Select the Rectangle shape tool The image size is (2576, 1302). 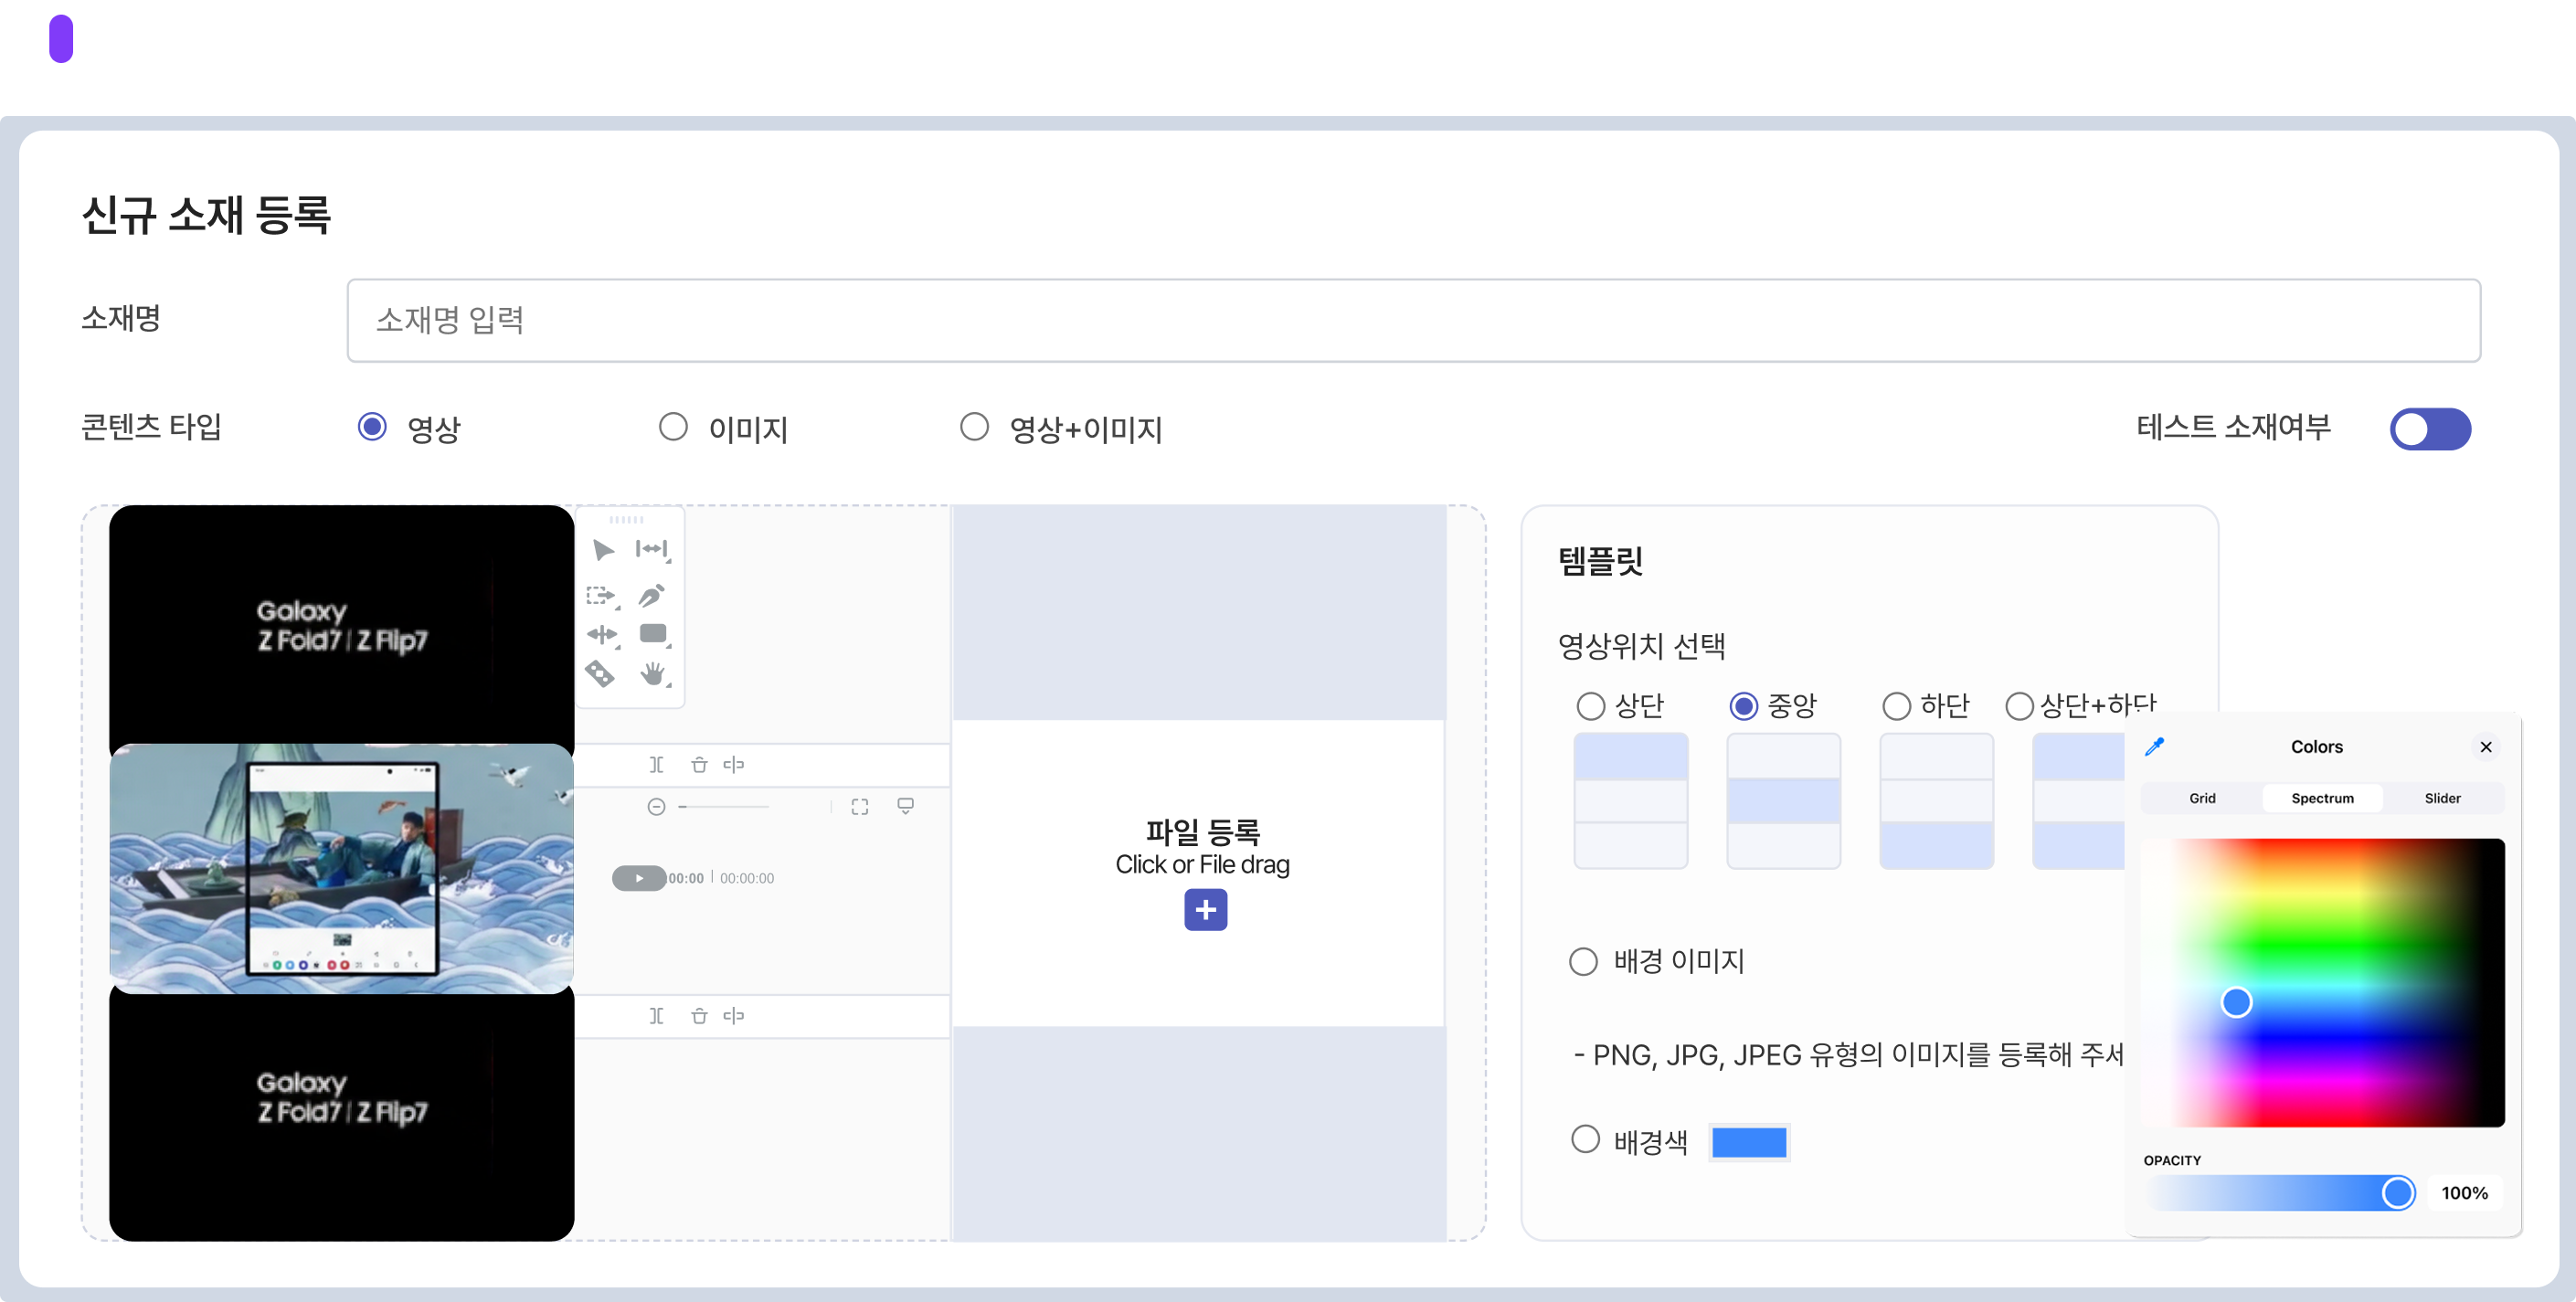pos(653,633)
